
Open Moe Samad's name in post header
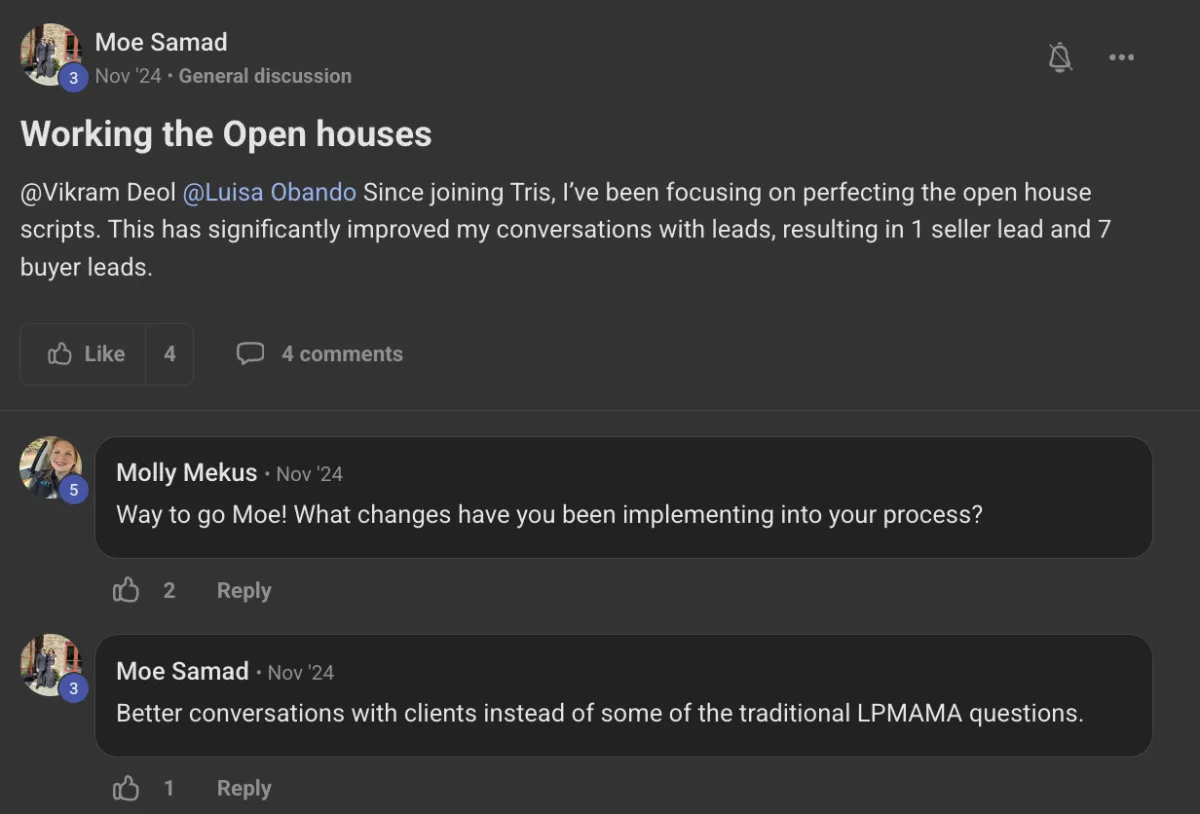pos(161,42)
